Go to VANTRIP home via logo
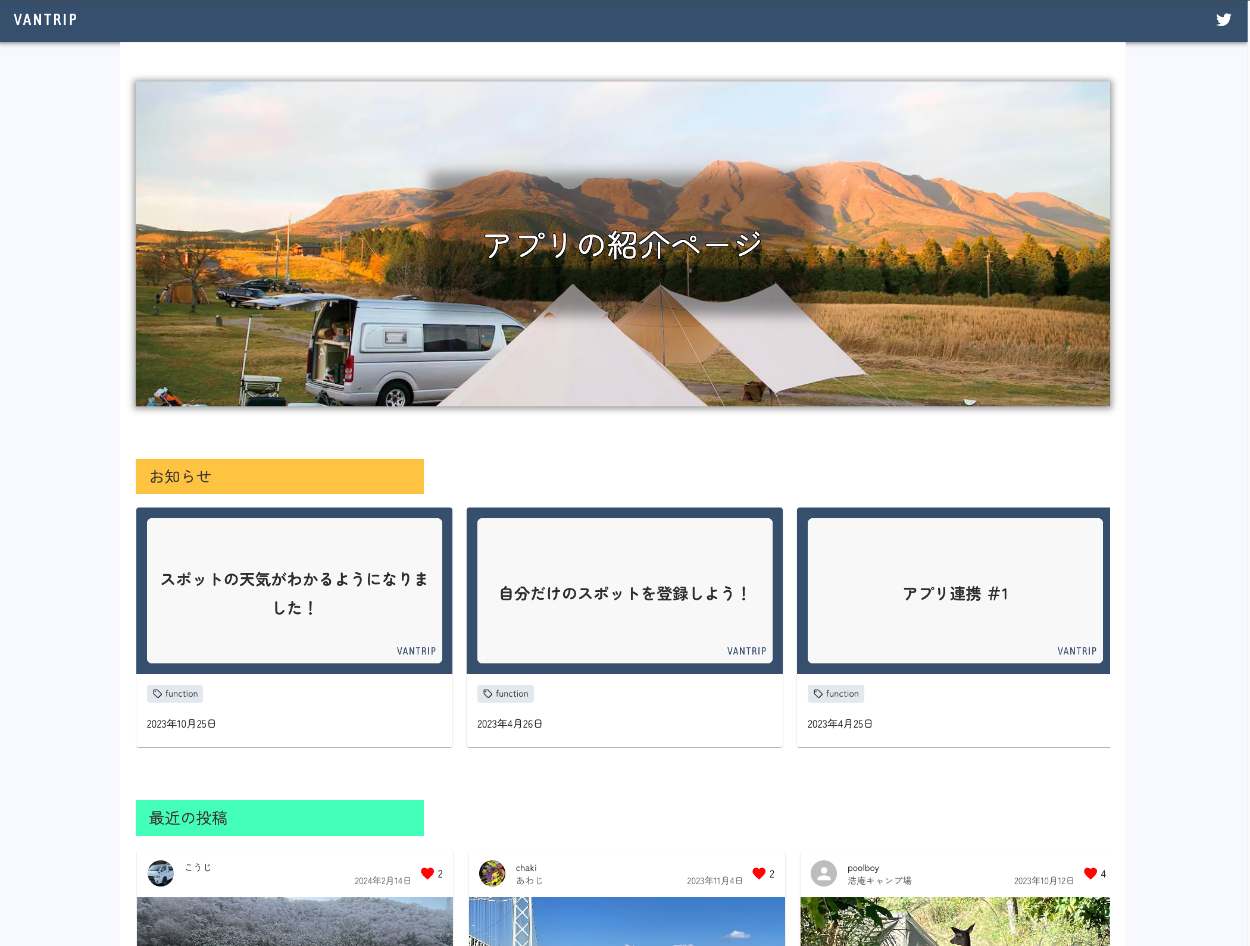 coord(46,20)
